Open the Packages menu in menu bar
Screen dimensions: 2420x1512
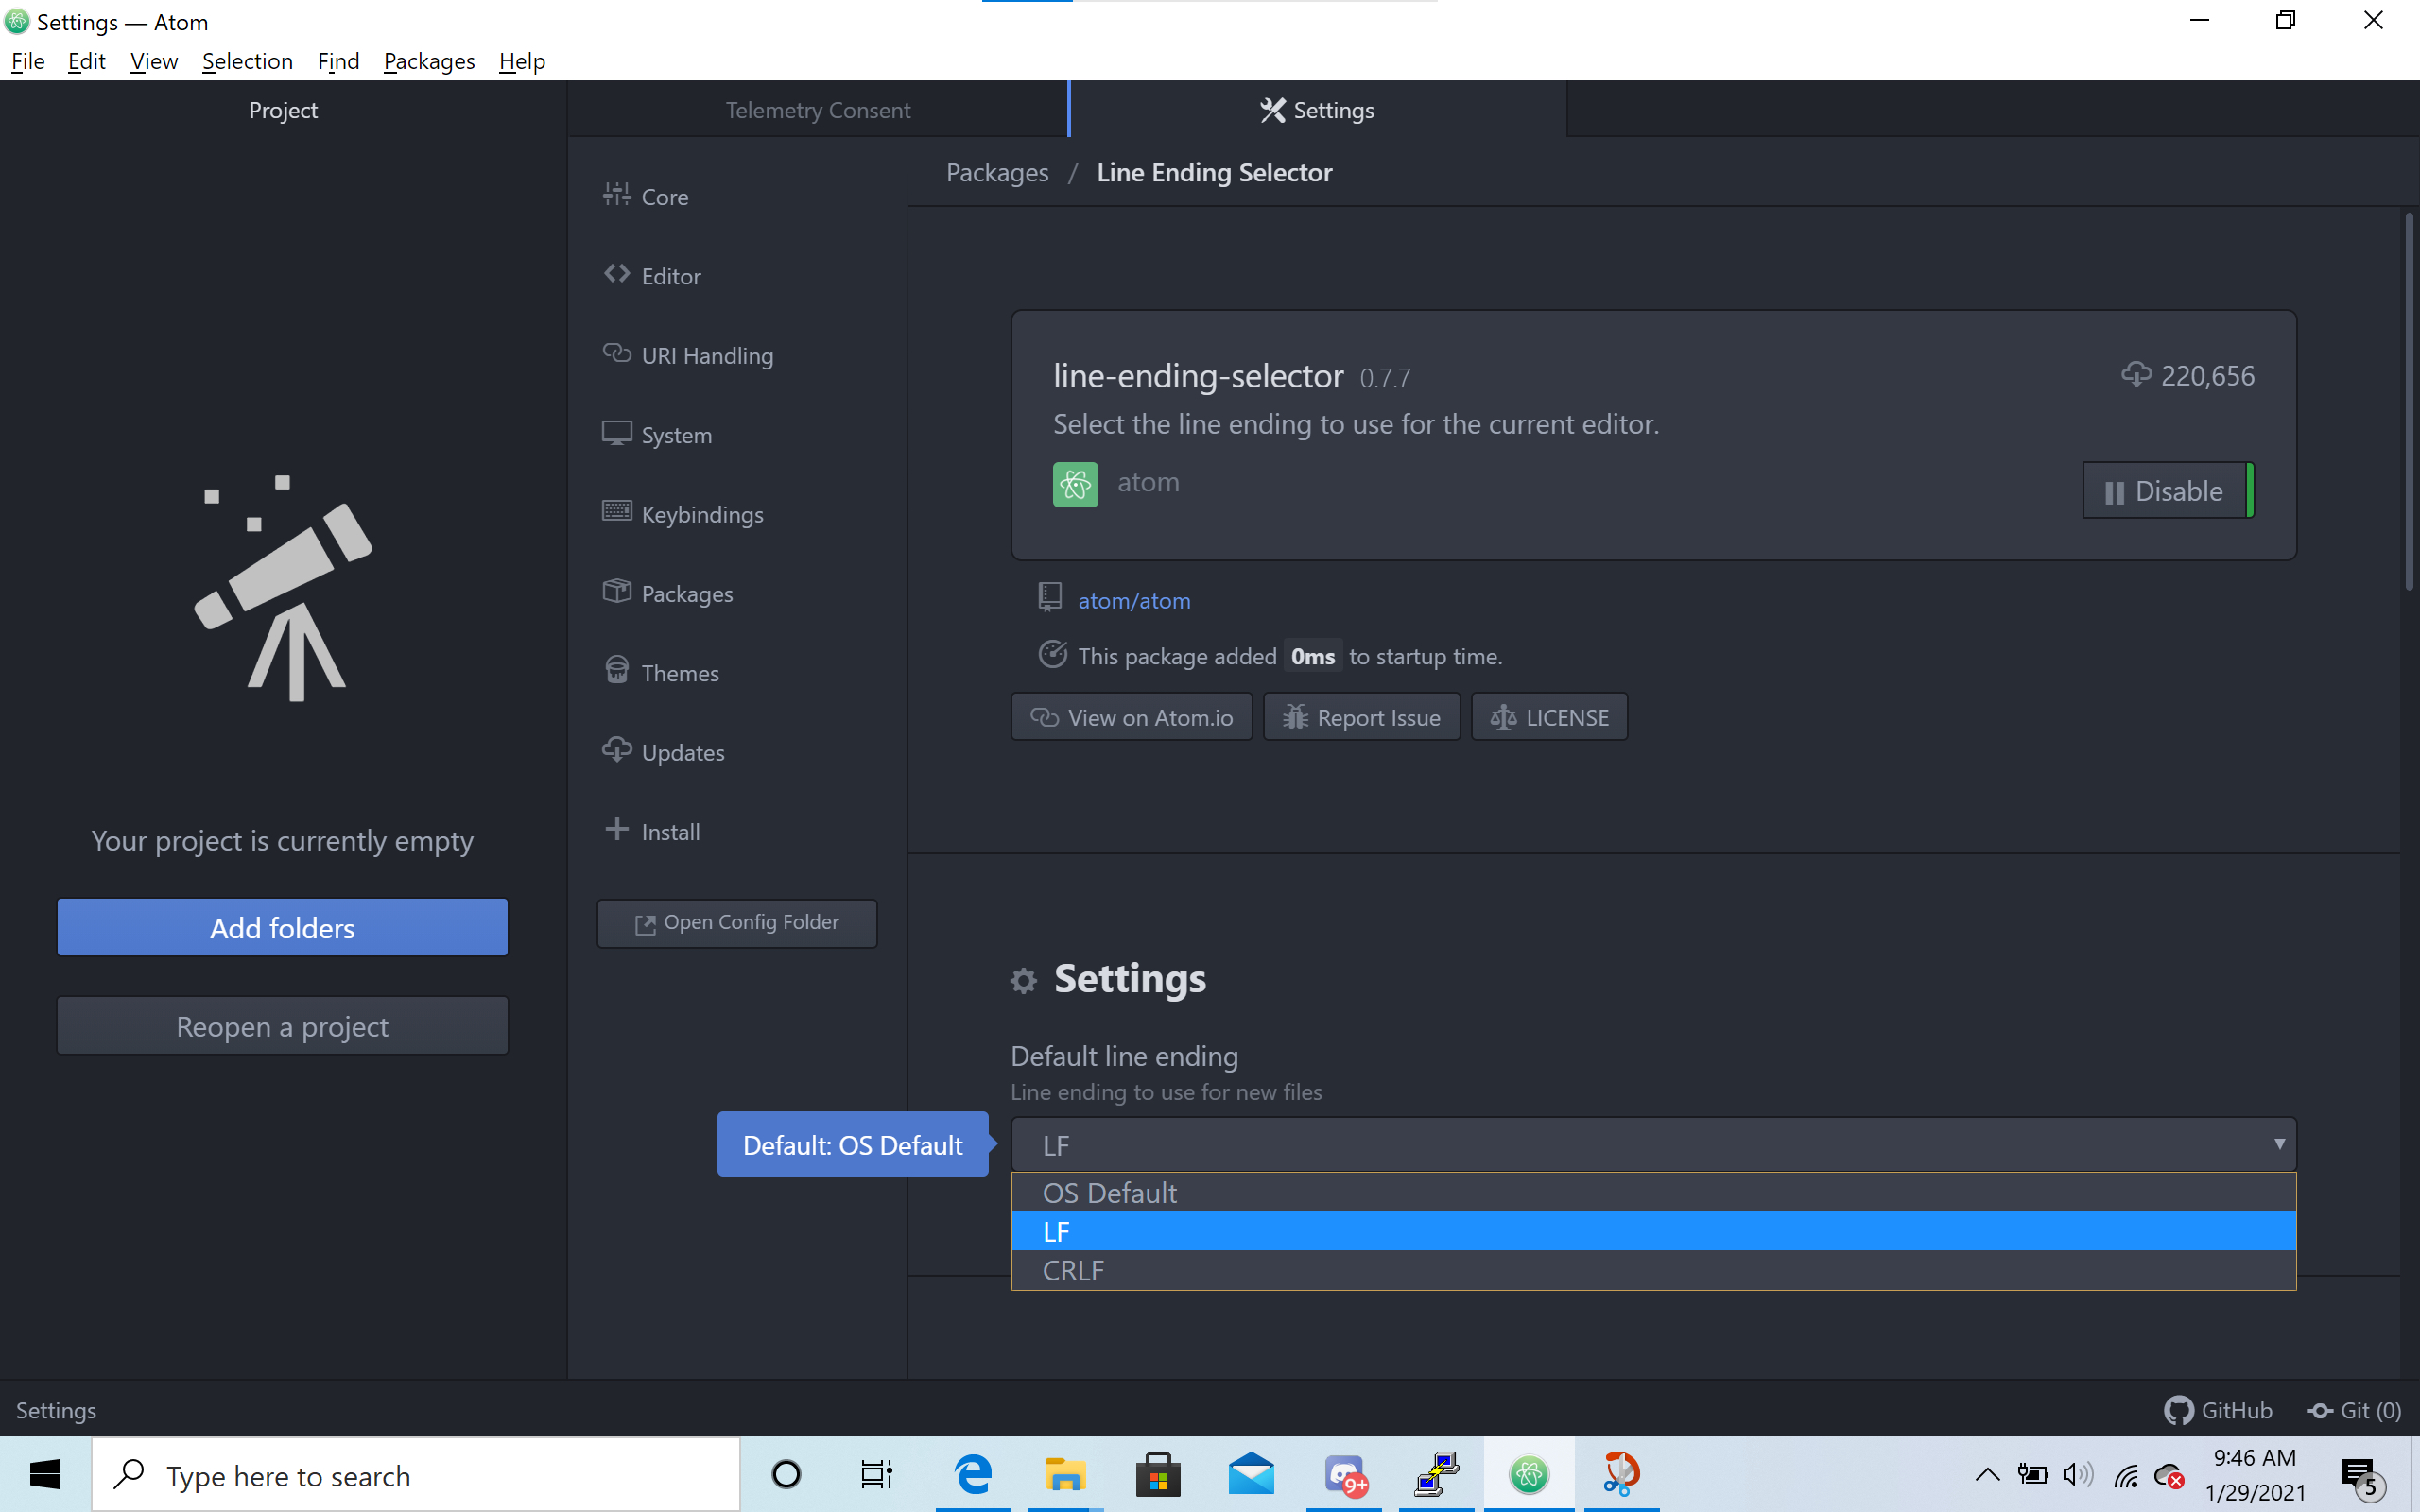pos(429,61)
